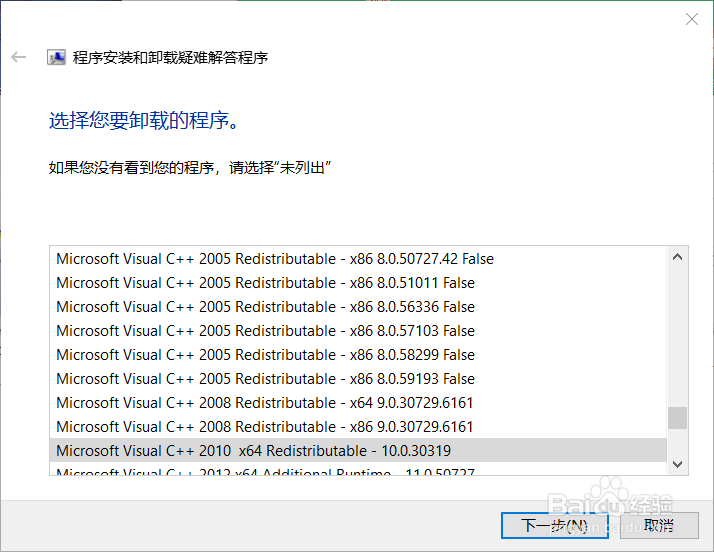Click the 取消 button
Viewport: 714px width, 552px height.
pos(659,525)
